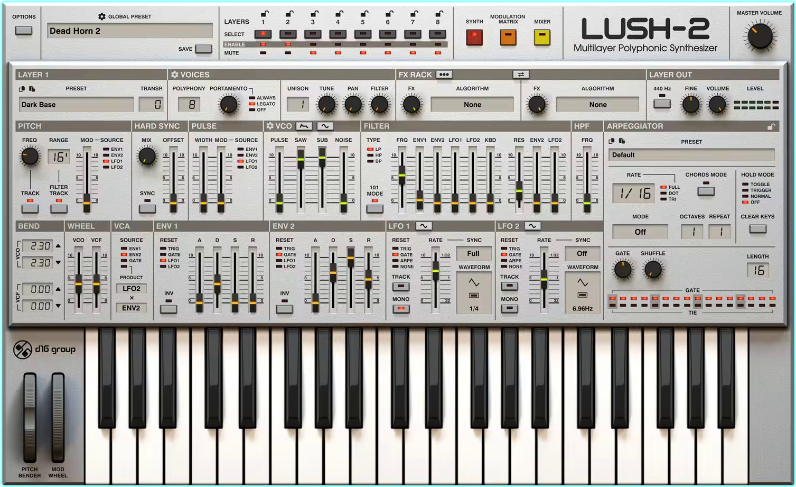Click Bend VCF down arrow
Viewport: 796px width, 487px height.
[58, 306]
